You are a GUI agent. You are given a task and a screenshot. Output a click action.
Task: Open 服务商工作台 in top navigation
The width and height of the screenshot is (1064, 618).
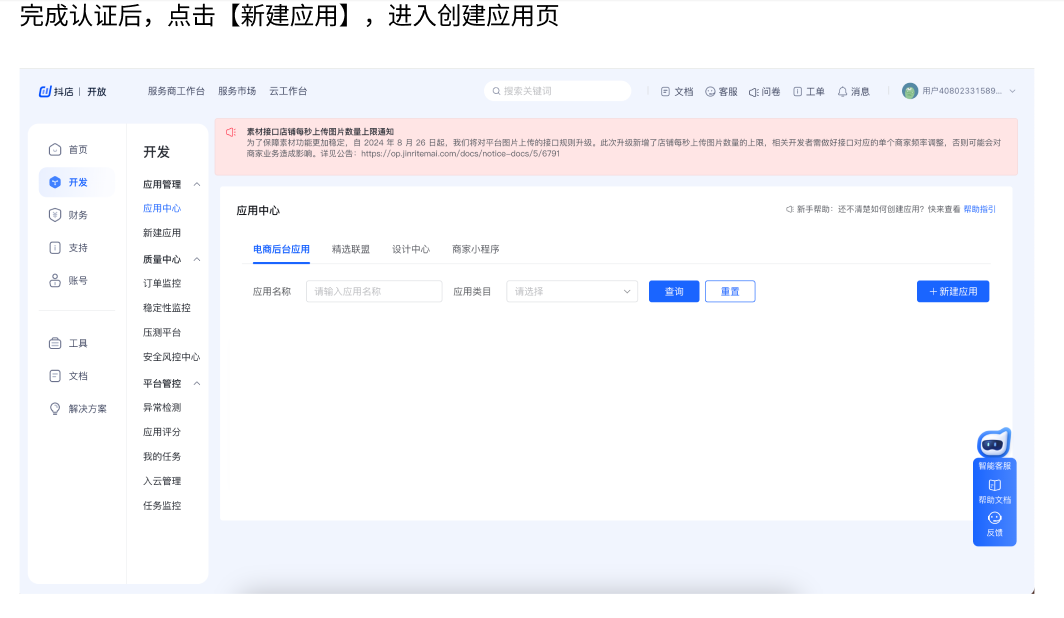[x=176, y=91]
